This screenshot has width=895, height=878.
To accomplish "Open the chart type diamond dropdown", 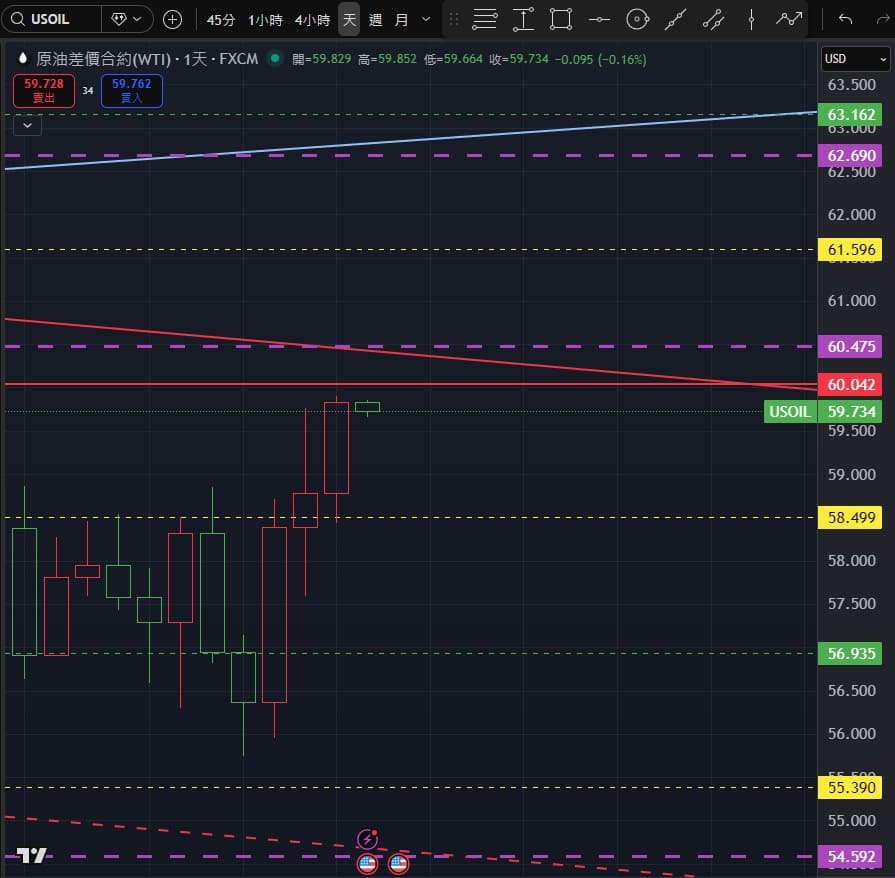I will [x=127, y=19].
